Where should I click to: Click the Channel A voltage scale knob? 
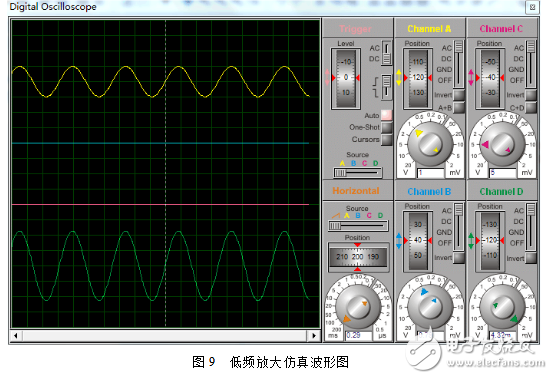(430, 144)
